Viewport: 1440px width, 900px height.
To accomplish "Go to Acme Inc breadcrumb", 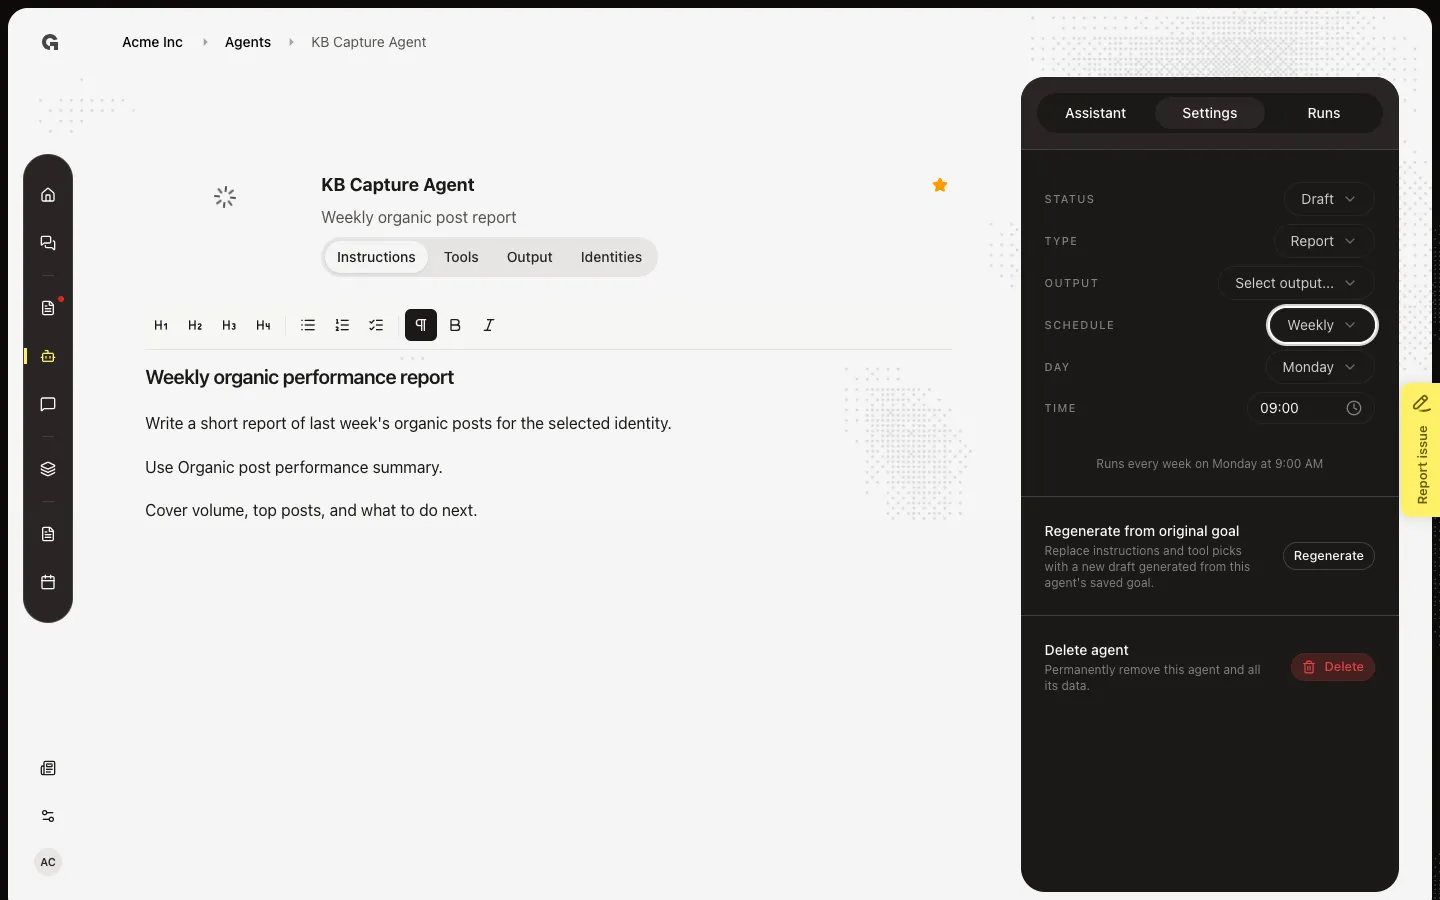I will tap(152, 42).
